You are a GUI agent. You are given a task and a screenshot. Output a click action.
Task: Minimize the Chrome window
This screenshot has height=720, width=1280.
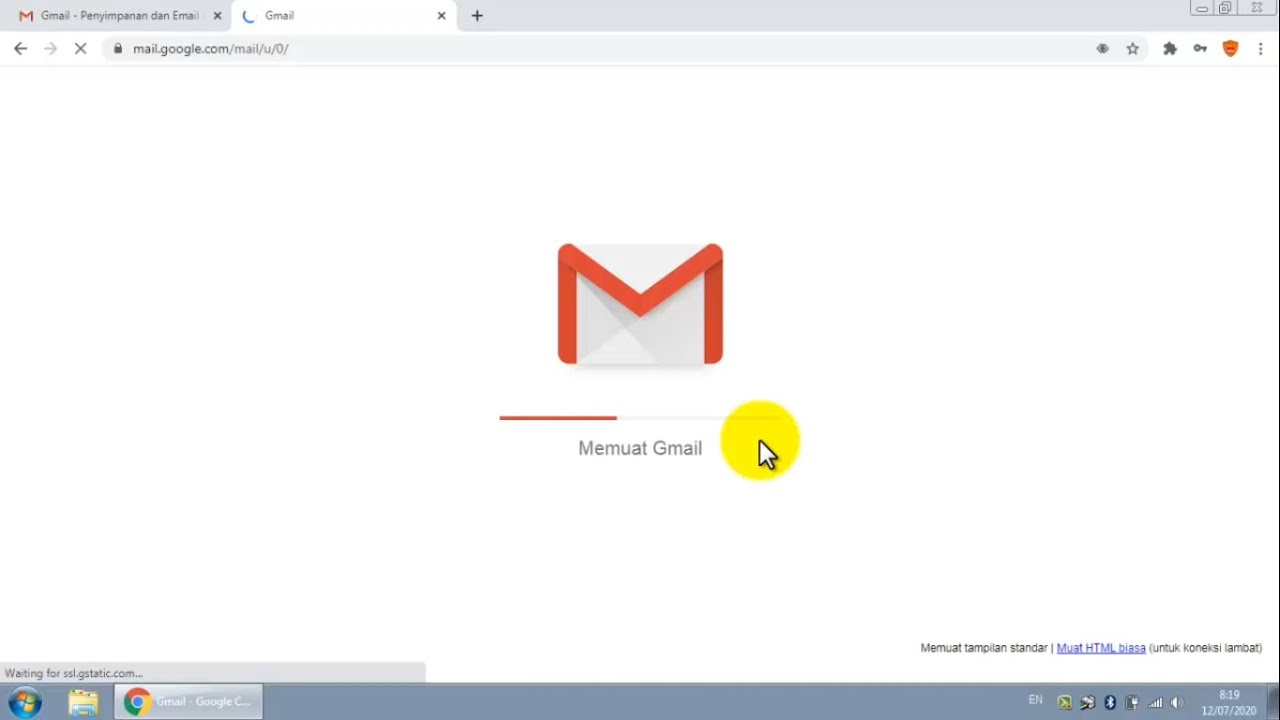[1202, 8]
